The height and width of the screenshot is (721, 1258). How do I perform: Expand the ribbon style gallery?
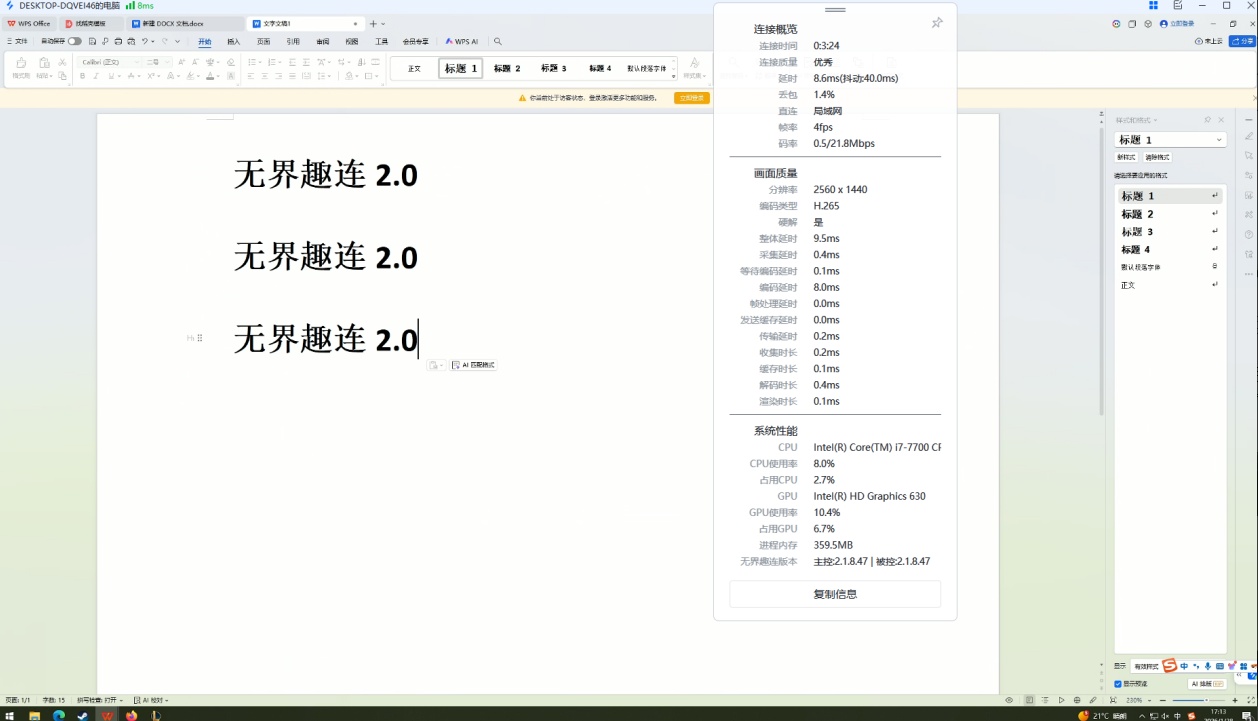[x=674, y=76]
